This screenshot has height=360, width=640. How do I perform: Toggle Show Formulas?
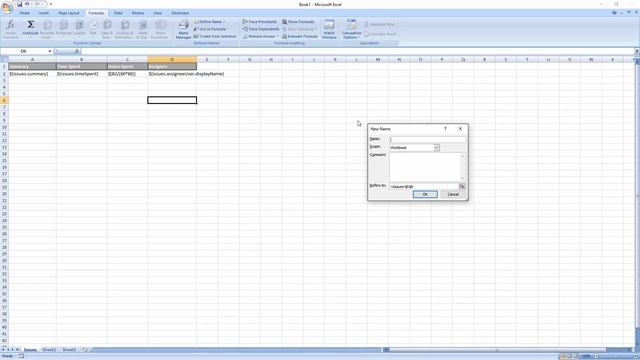[x=298, y=22]
